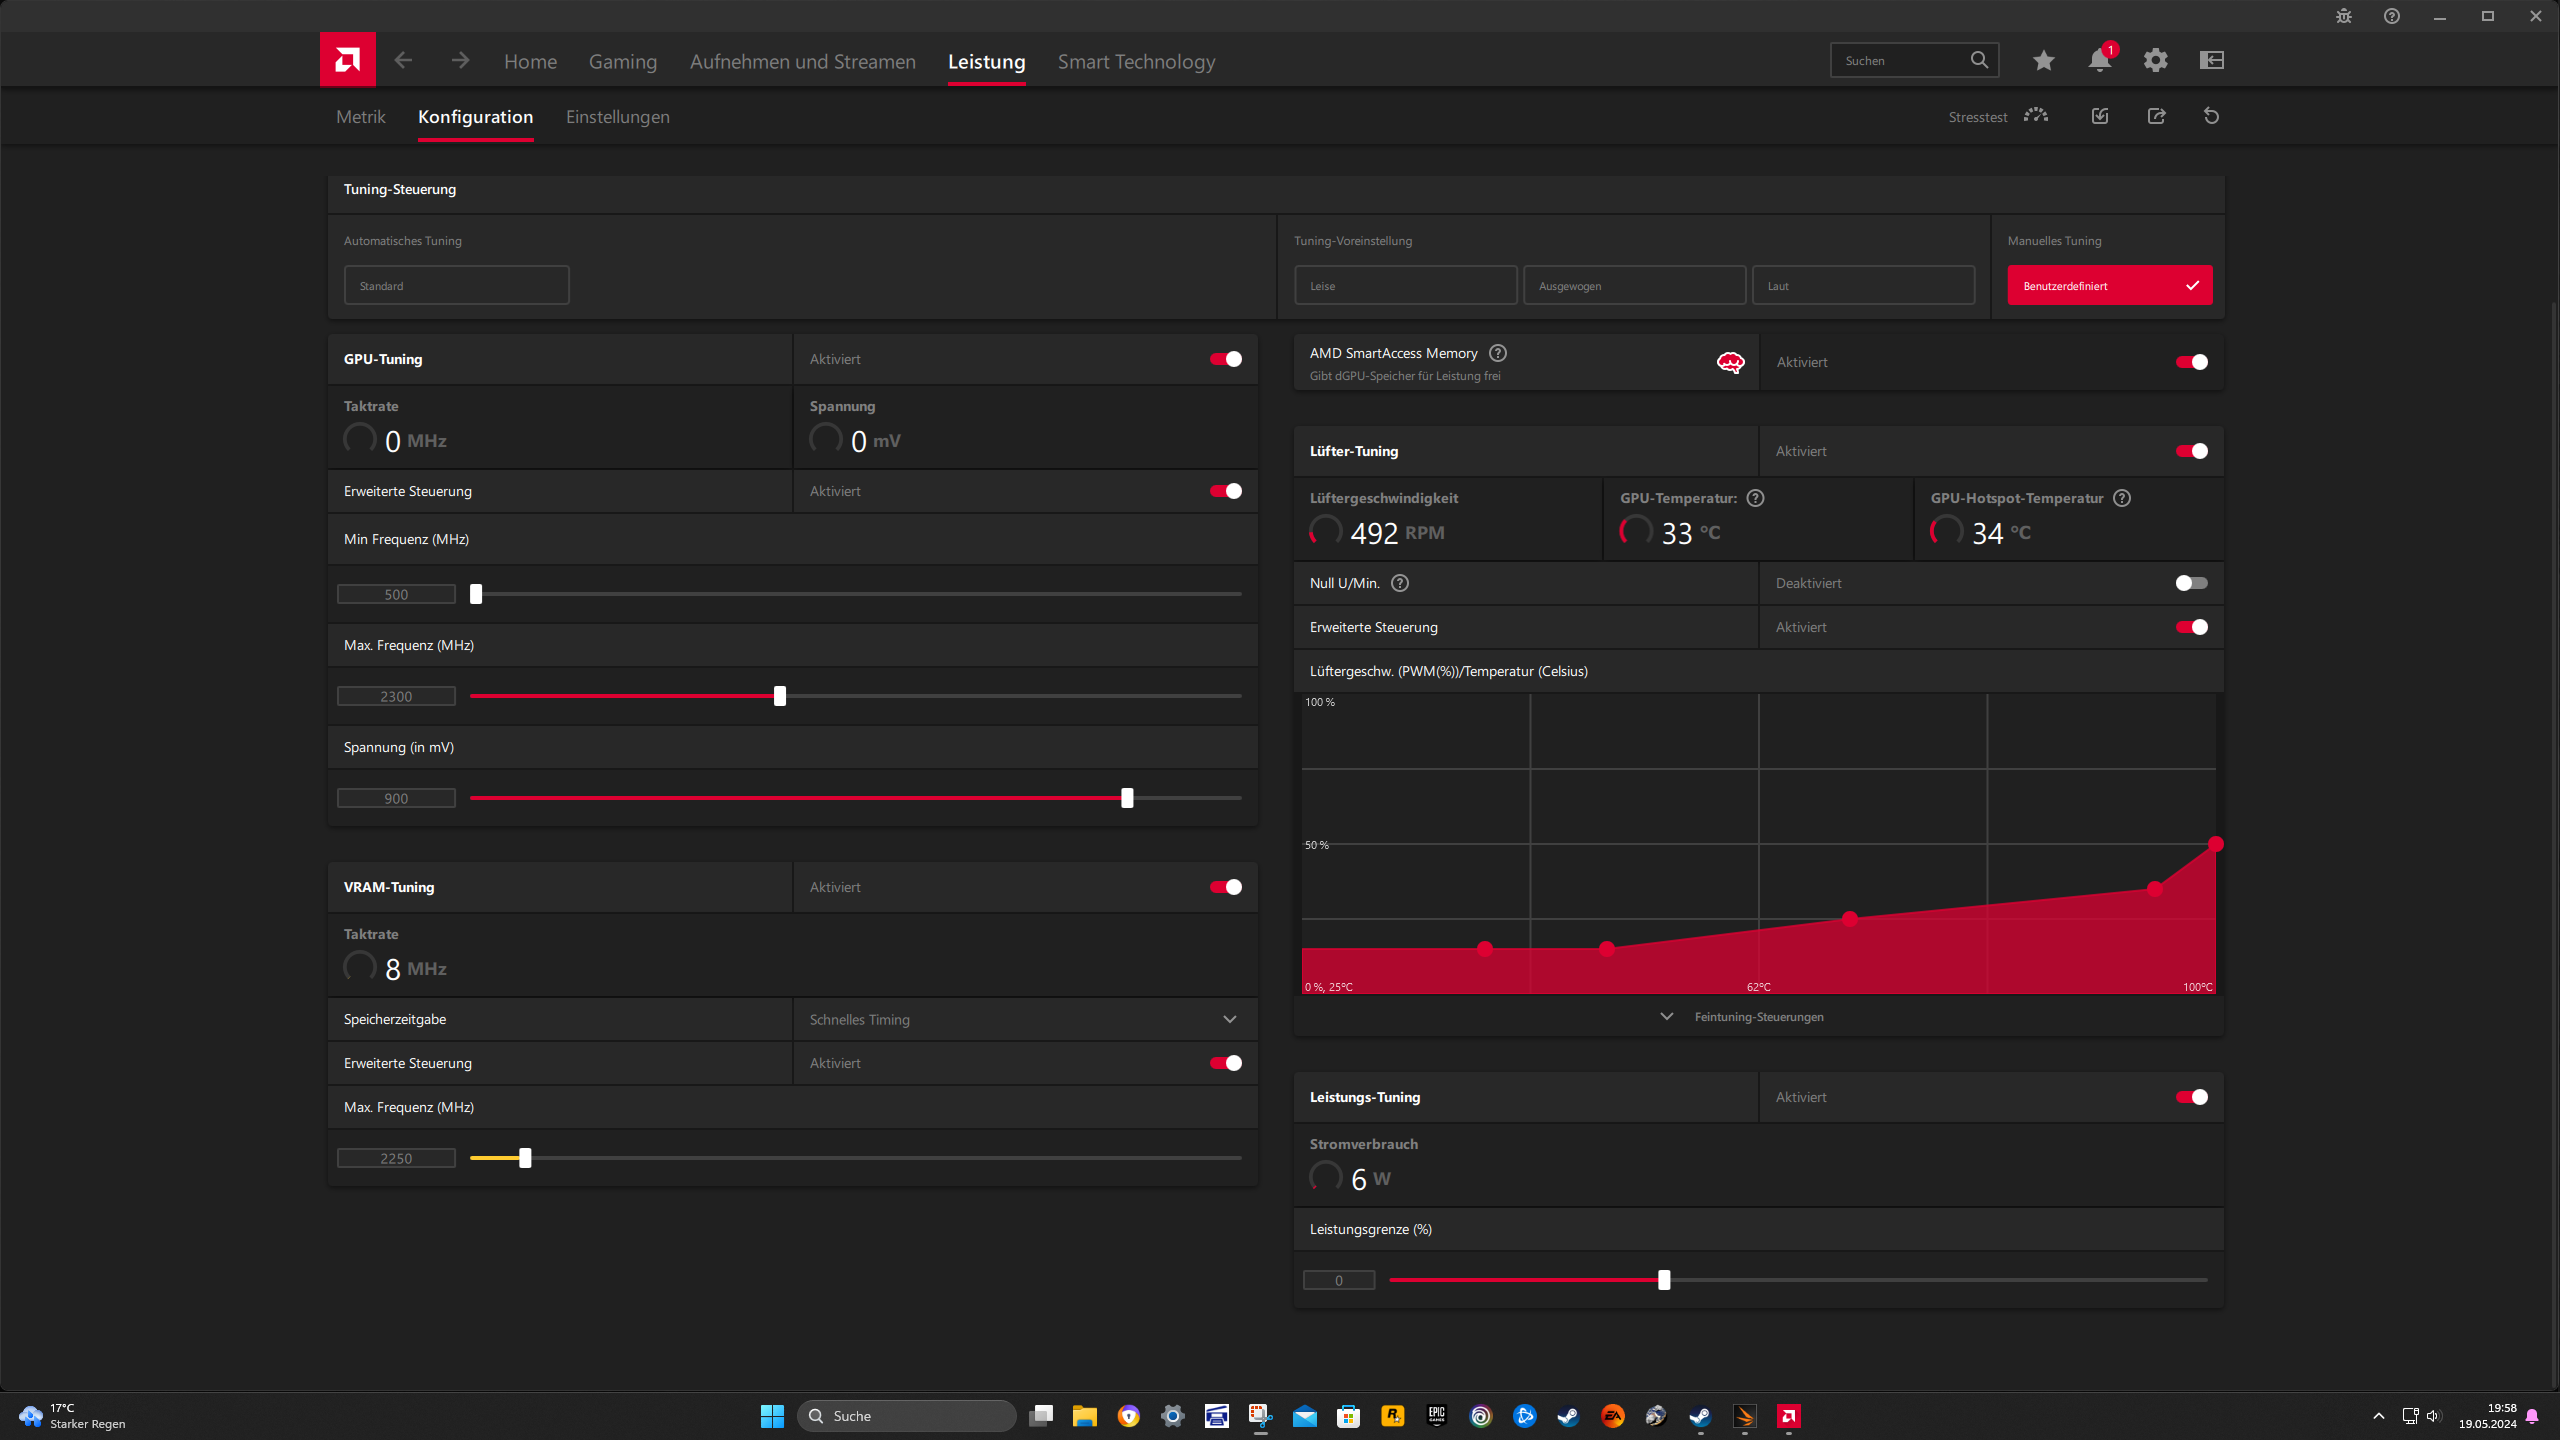Disable the GPU-Tuning toggle

(1225, 359)
